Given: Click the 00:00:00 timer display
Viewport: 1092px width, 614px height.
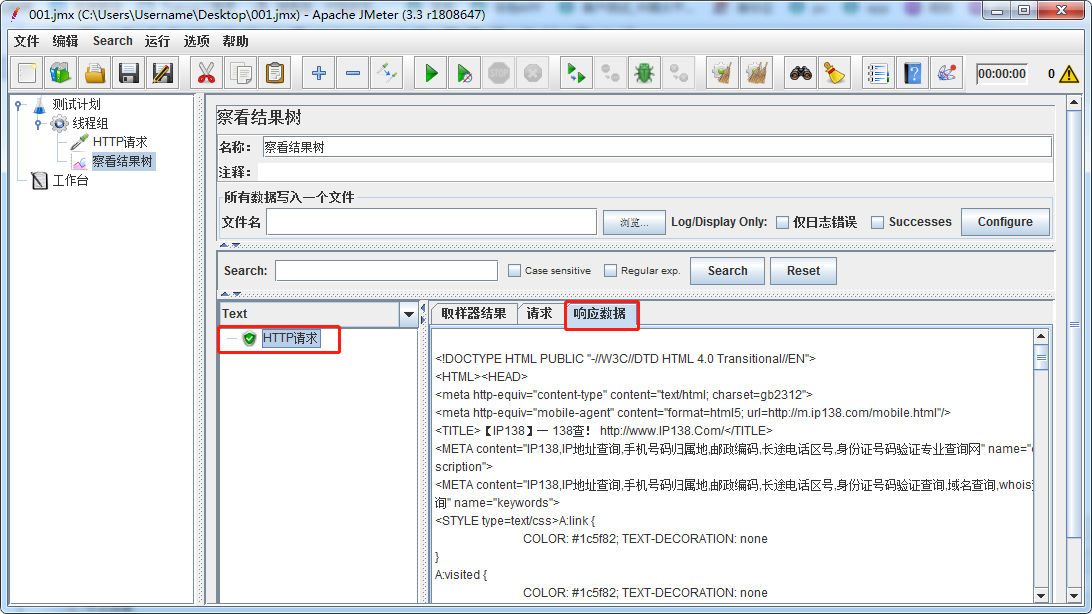Looking at the screenshot, I should [x=1001, y=74].
